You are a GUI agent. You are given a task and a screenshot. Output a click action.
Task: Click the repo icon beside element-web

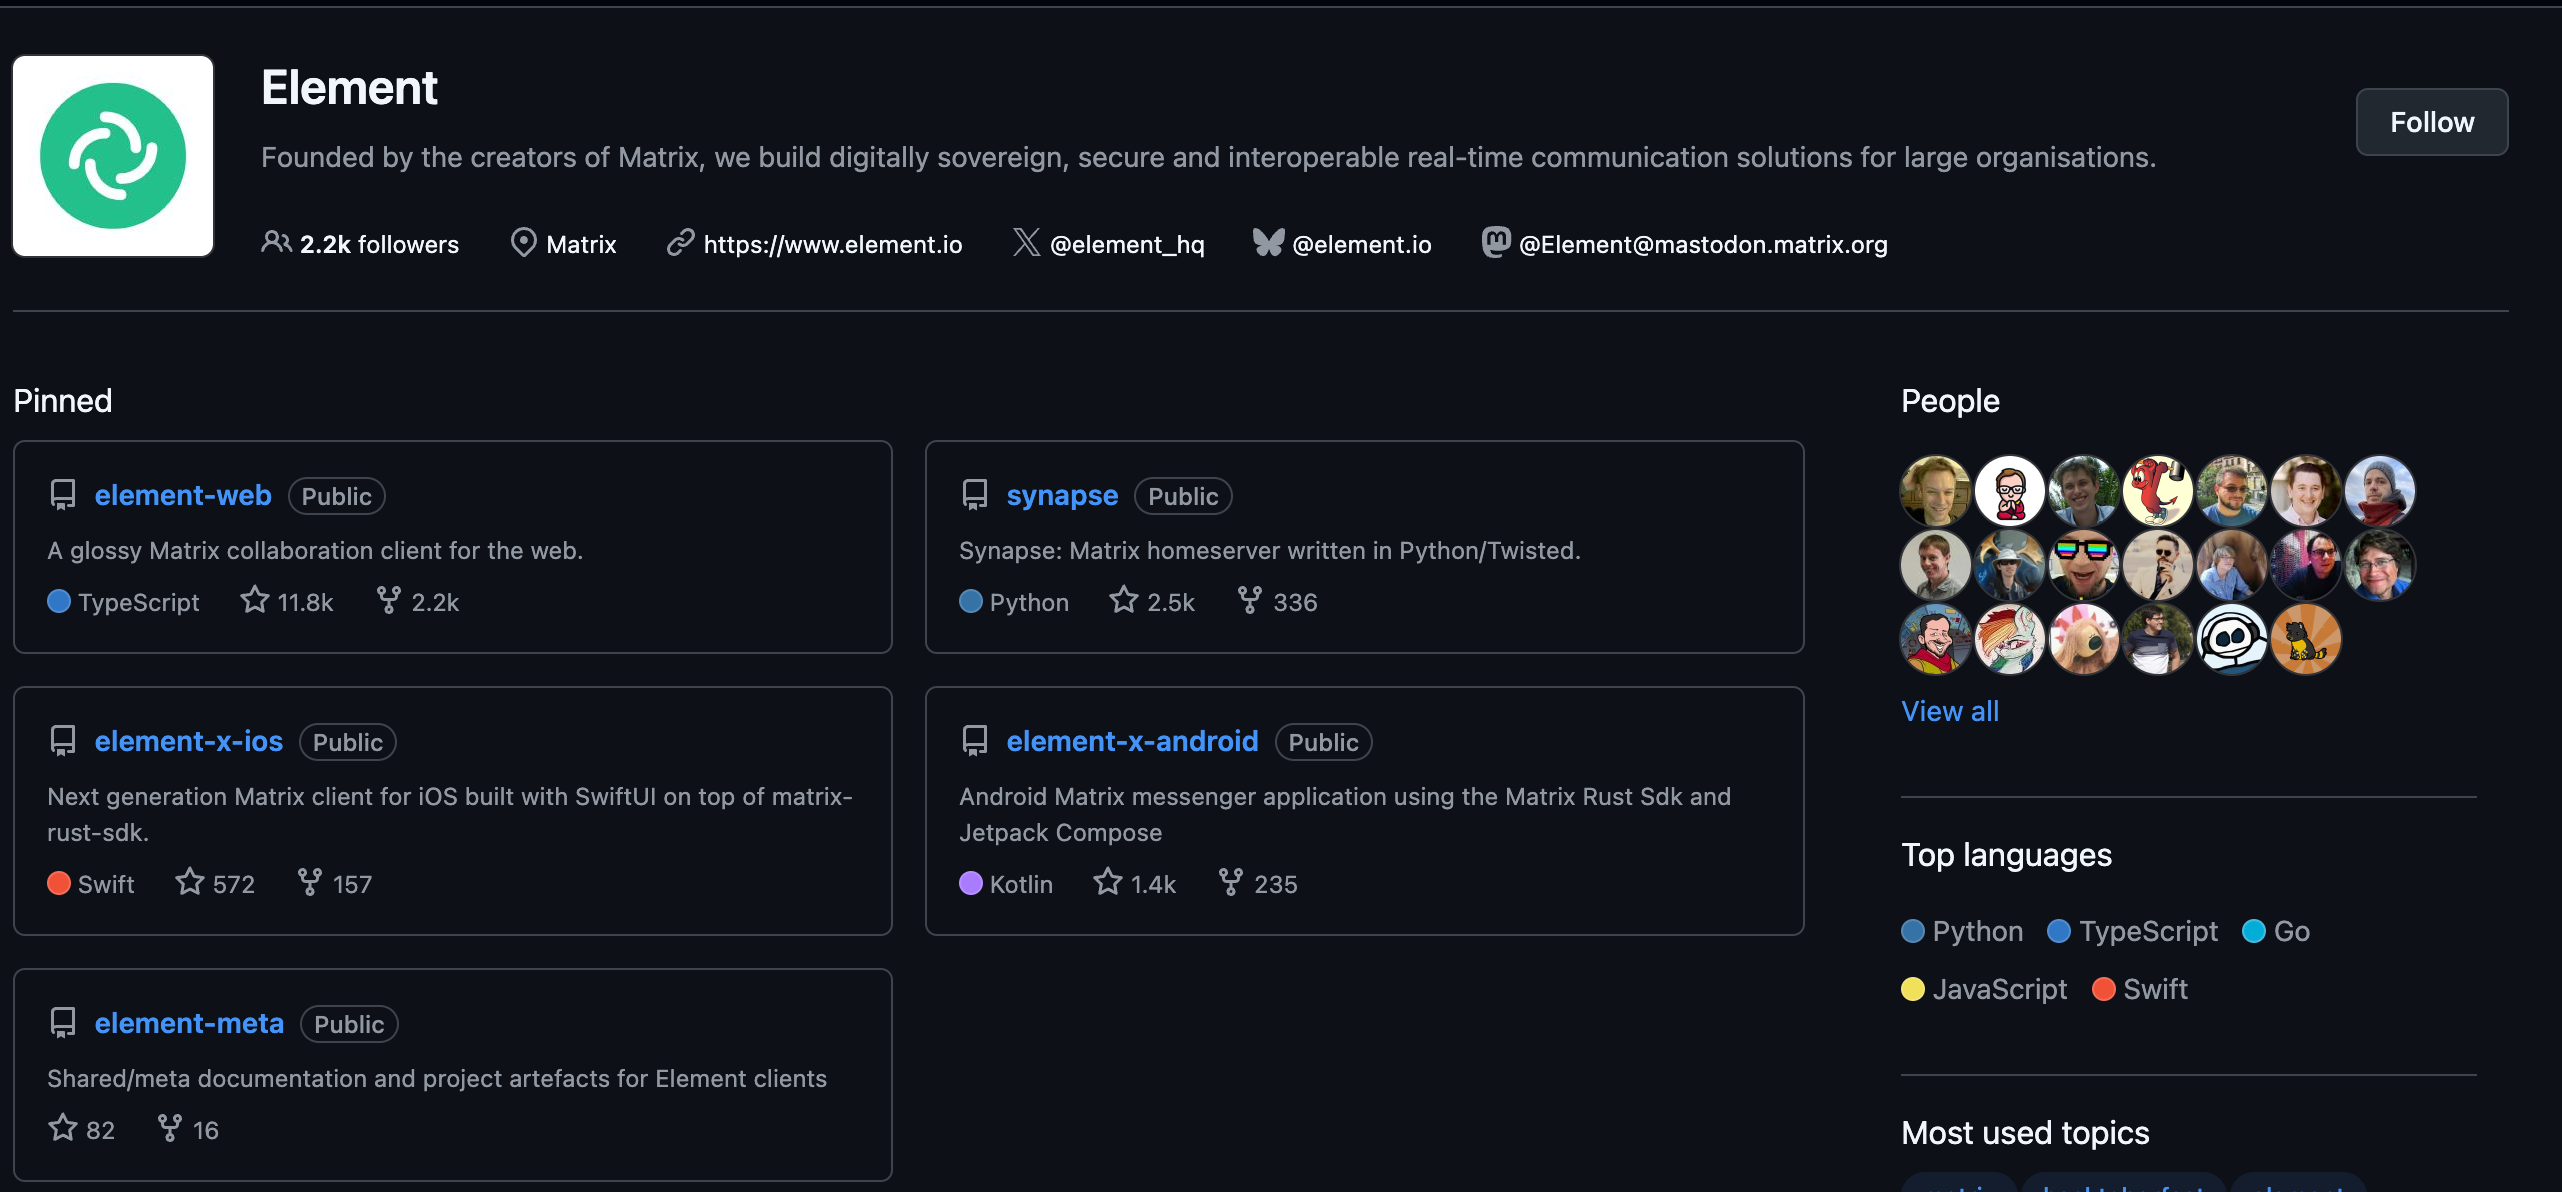tap(63, 495)
